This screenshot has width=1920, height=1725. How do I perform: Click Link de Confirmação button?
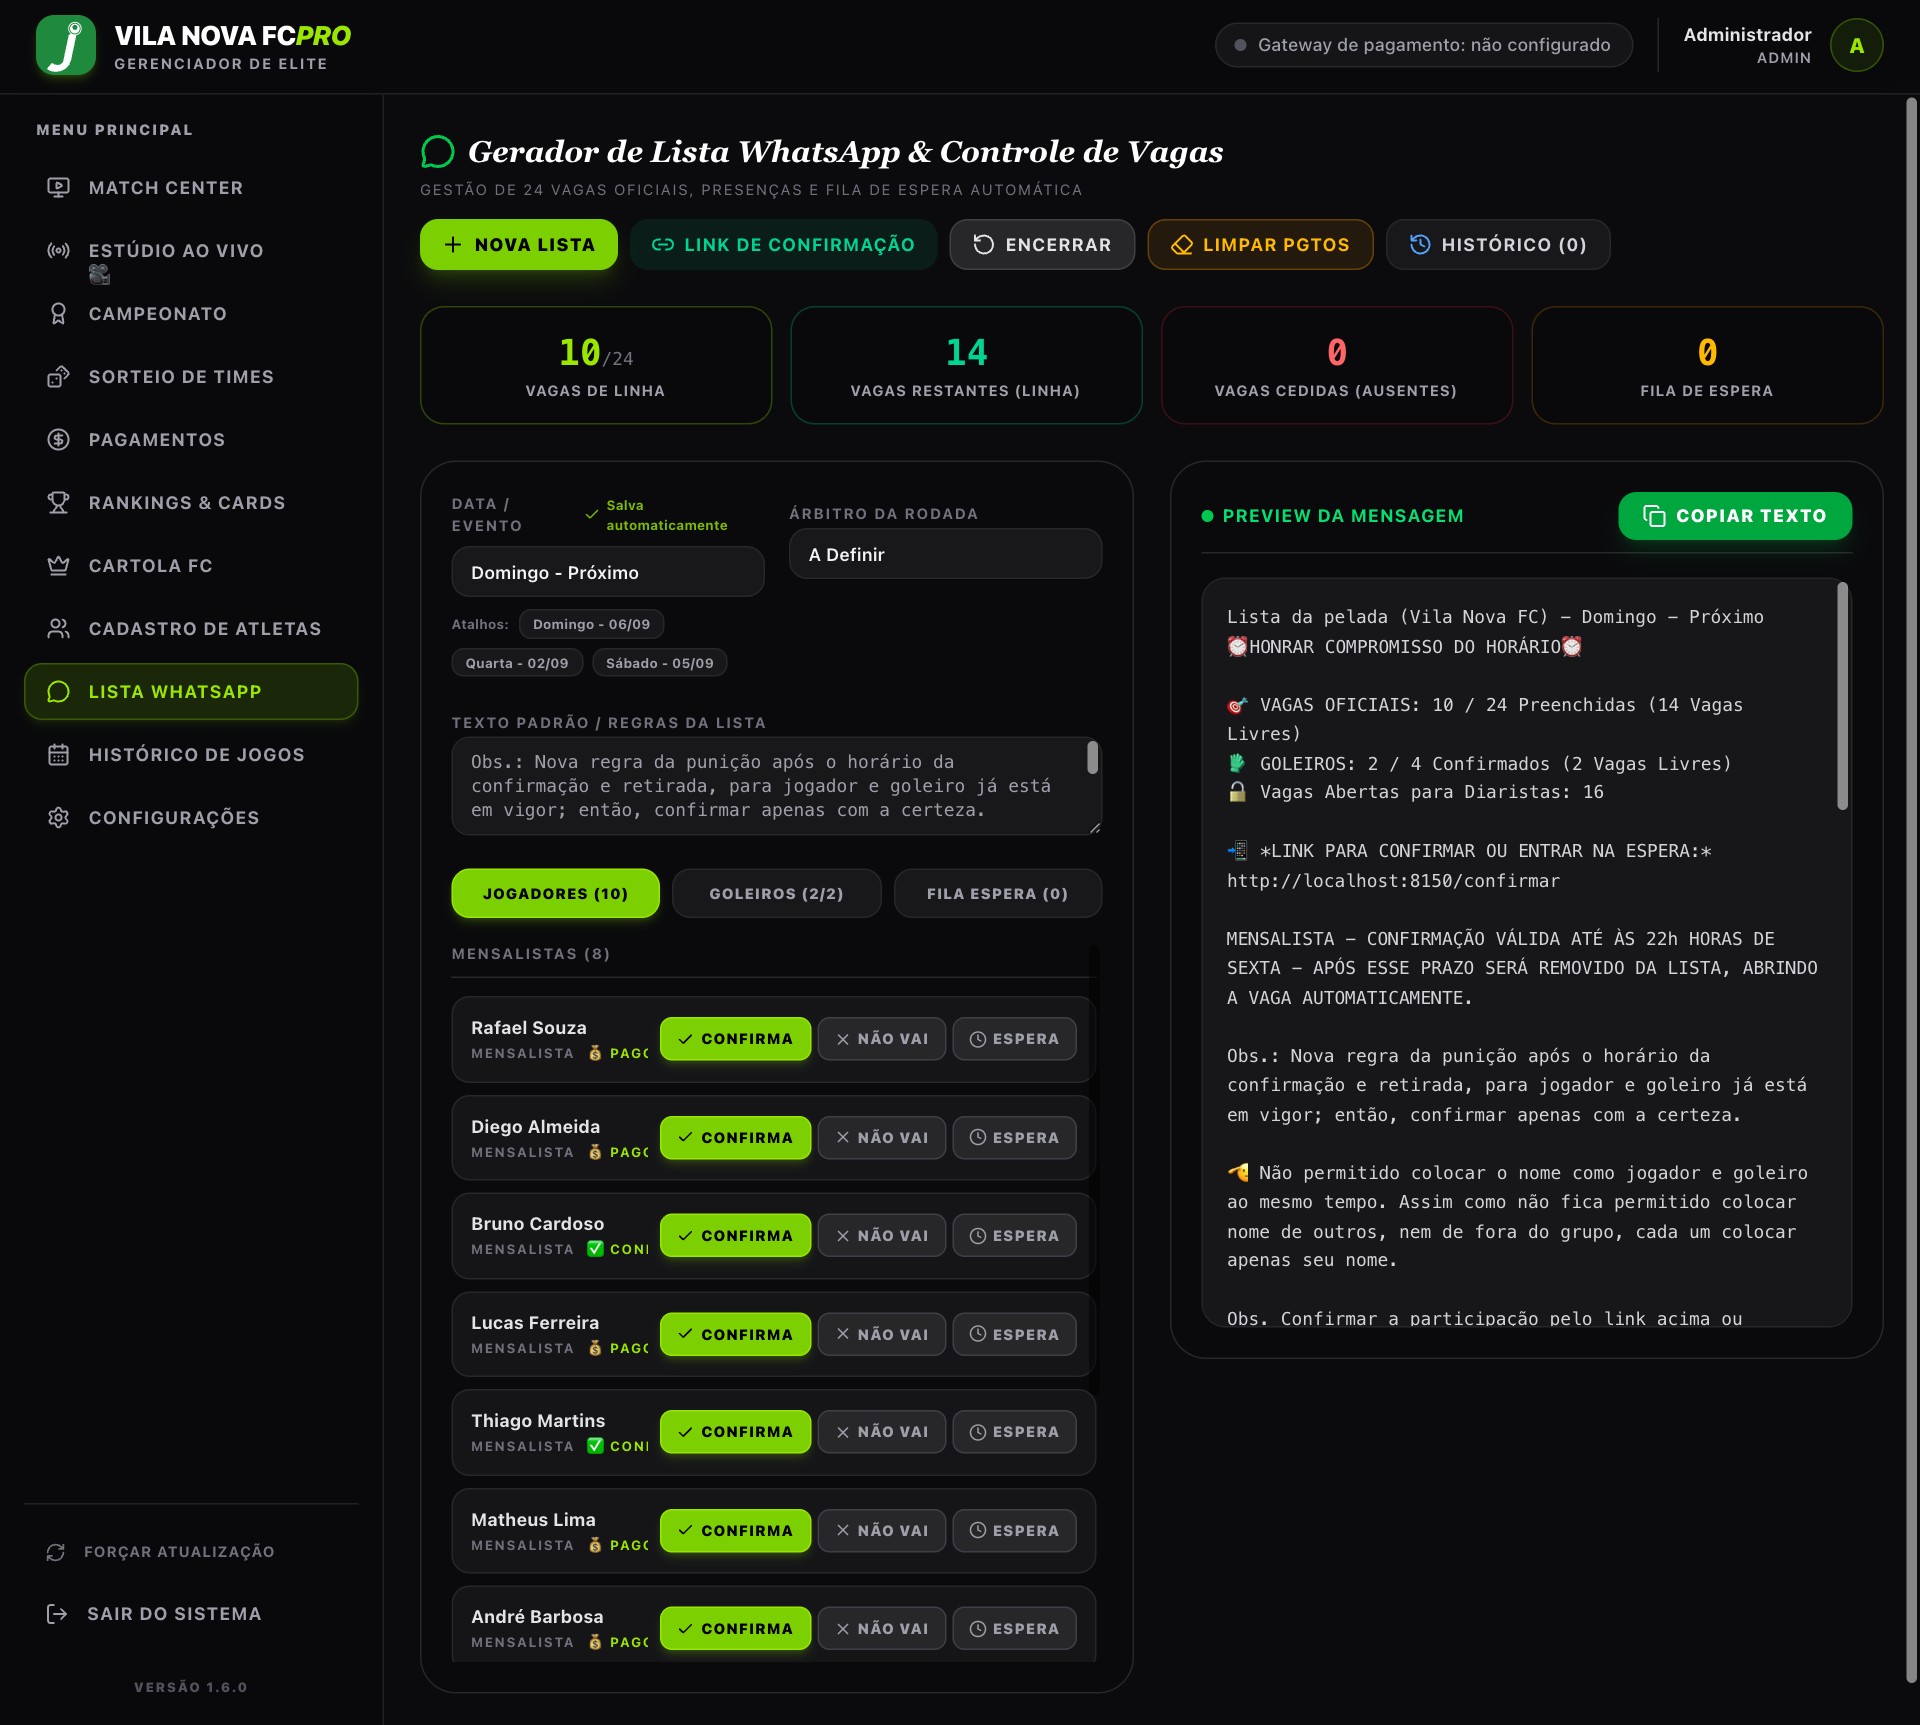[x=783, y=245]
